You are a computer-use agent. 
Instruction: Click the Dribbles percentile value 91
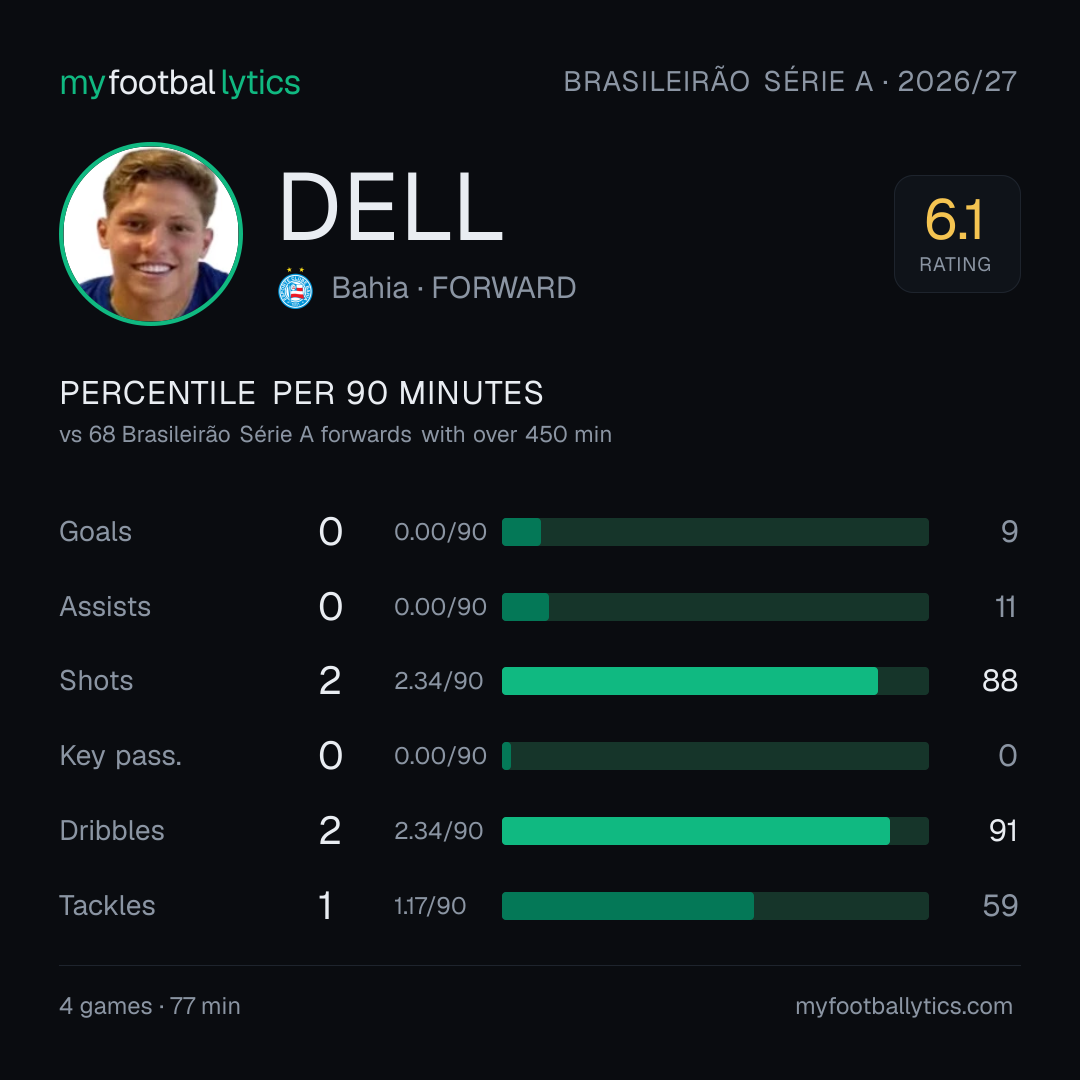click(x=1003, y=831)
